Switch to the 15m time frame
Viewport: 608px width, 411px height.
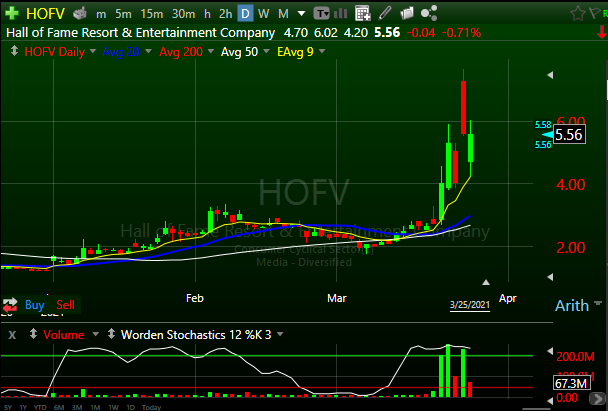point(152,14)
